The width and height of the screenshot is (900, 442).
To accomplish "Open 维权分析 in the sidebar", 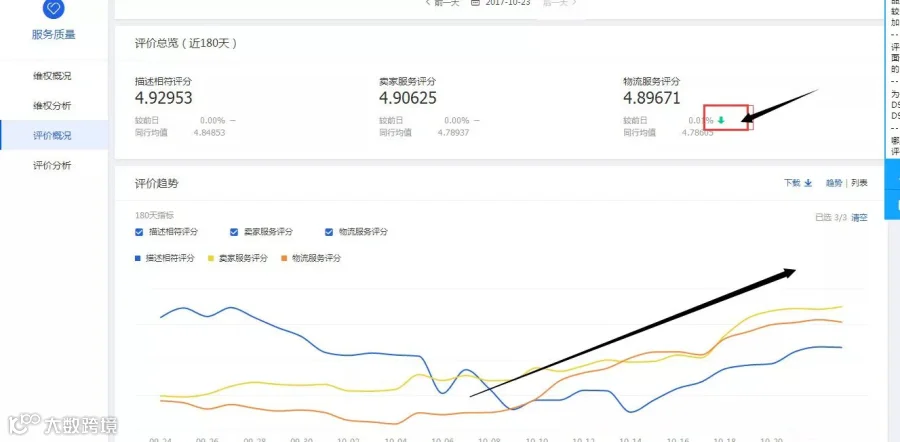I will coord(54,106).
